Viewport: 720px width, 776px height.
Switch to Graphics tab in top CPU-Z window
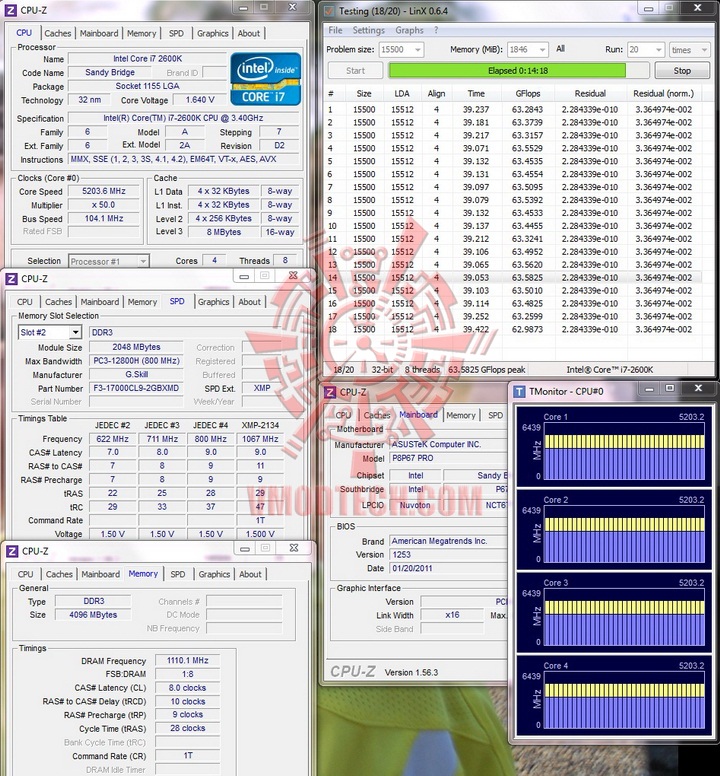(213, 33)
